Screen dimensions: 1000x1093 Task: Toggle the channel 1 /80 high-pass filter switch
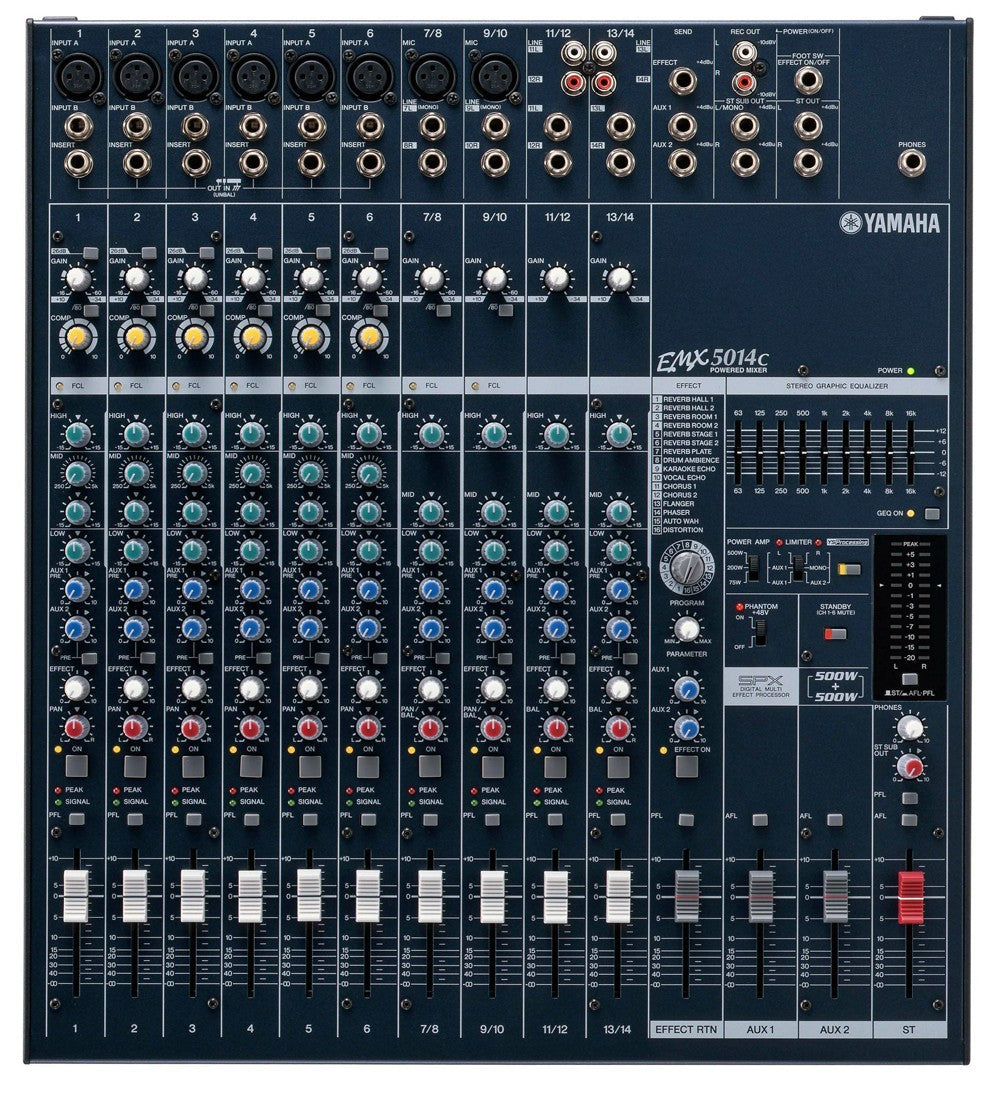(x=91, y=310)
